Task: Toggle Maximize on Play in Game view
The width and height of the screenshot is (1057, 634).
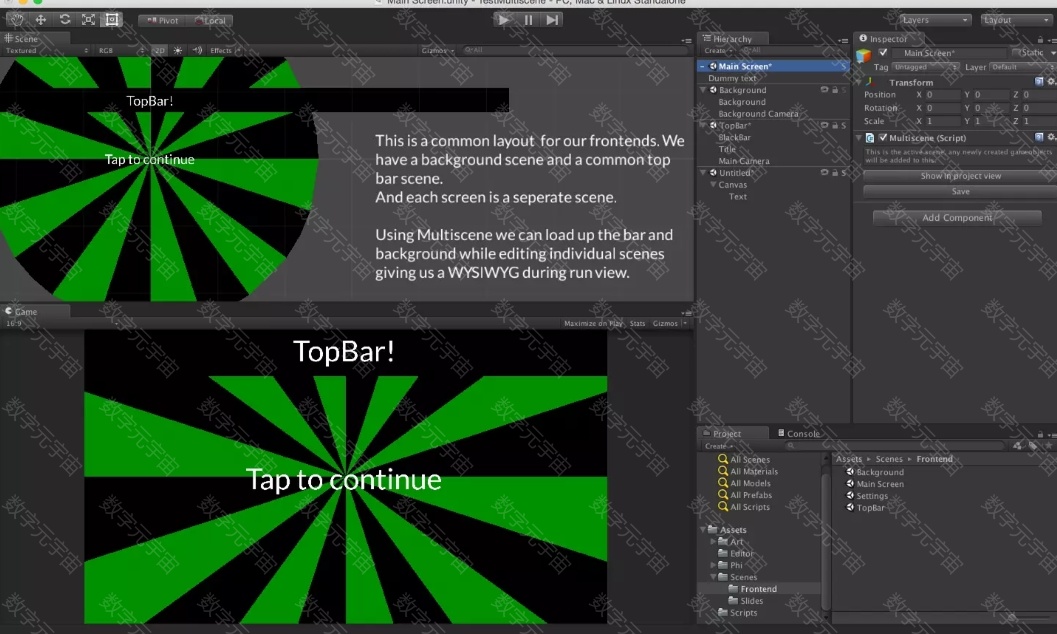Action: pyautogui.click(x=593, y=323)
